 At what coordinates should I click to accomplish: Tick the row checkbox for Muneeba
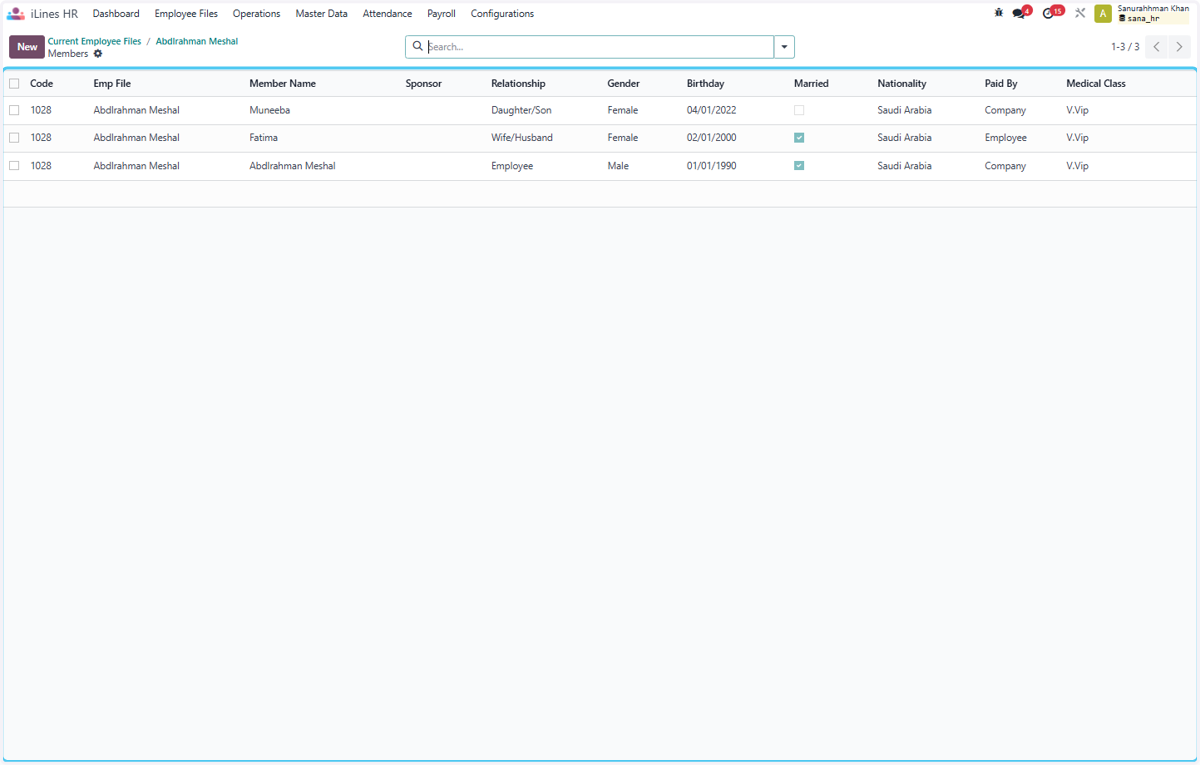point(14,110)
